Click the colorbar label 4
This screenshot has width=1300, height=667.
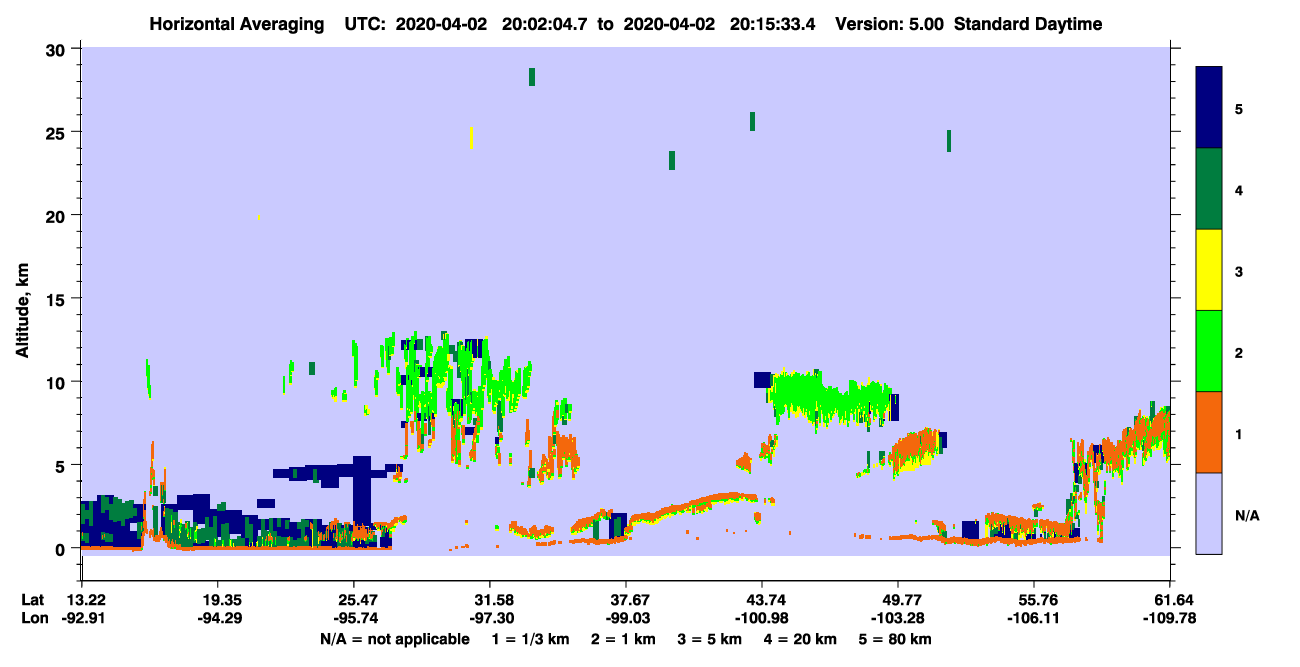[1238, 189]
